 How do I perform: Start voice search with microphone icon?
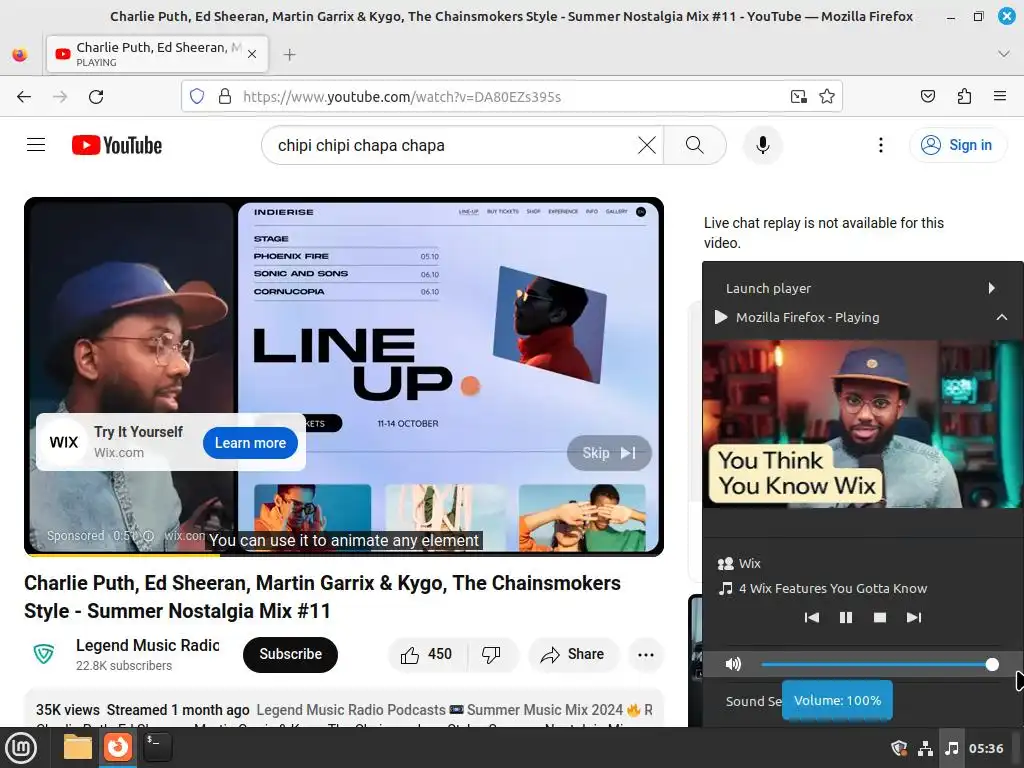(x=762, y=145)
